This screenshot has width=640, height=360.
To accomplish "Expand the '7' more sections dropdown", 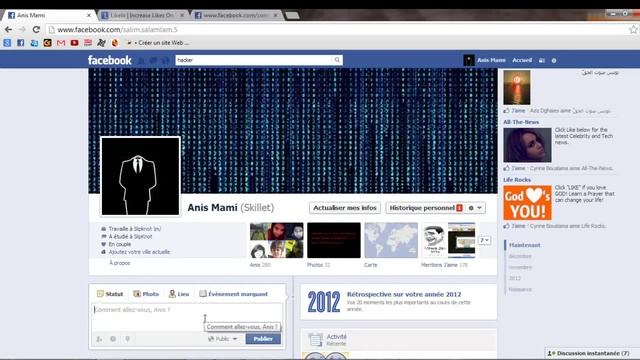I will [484, 240].
